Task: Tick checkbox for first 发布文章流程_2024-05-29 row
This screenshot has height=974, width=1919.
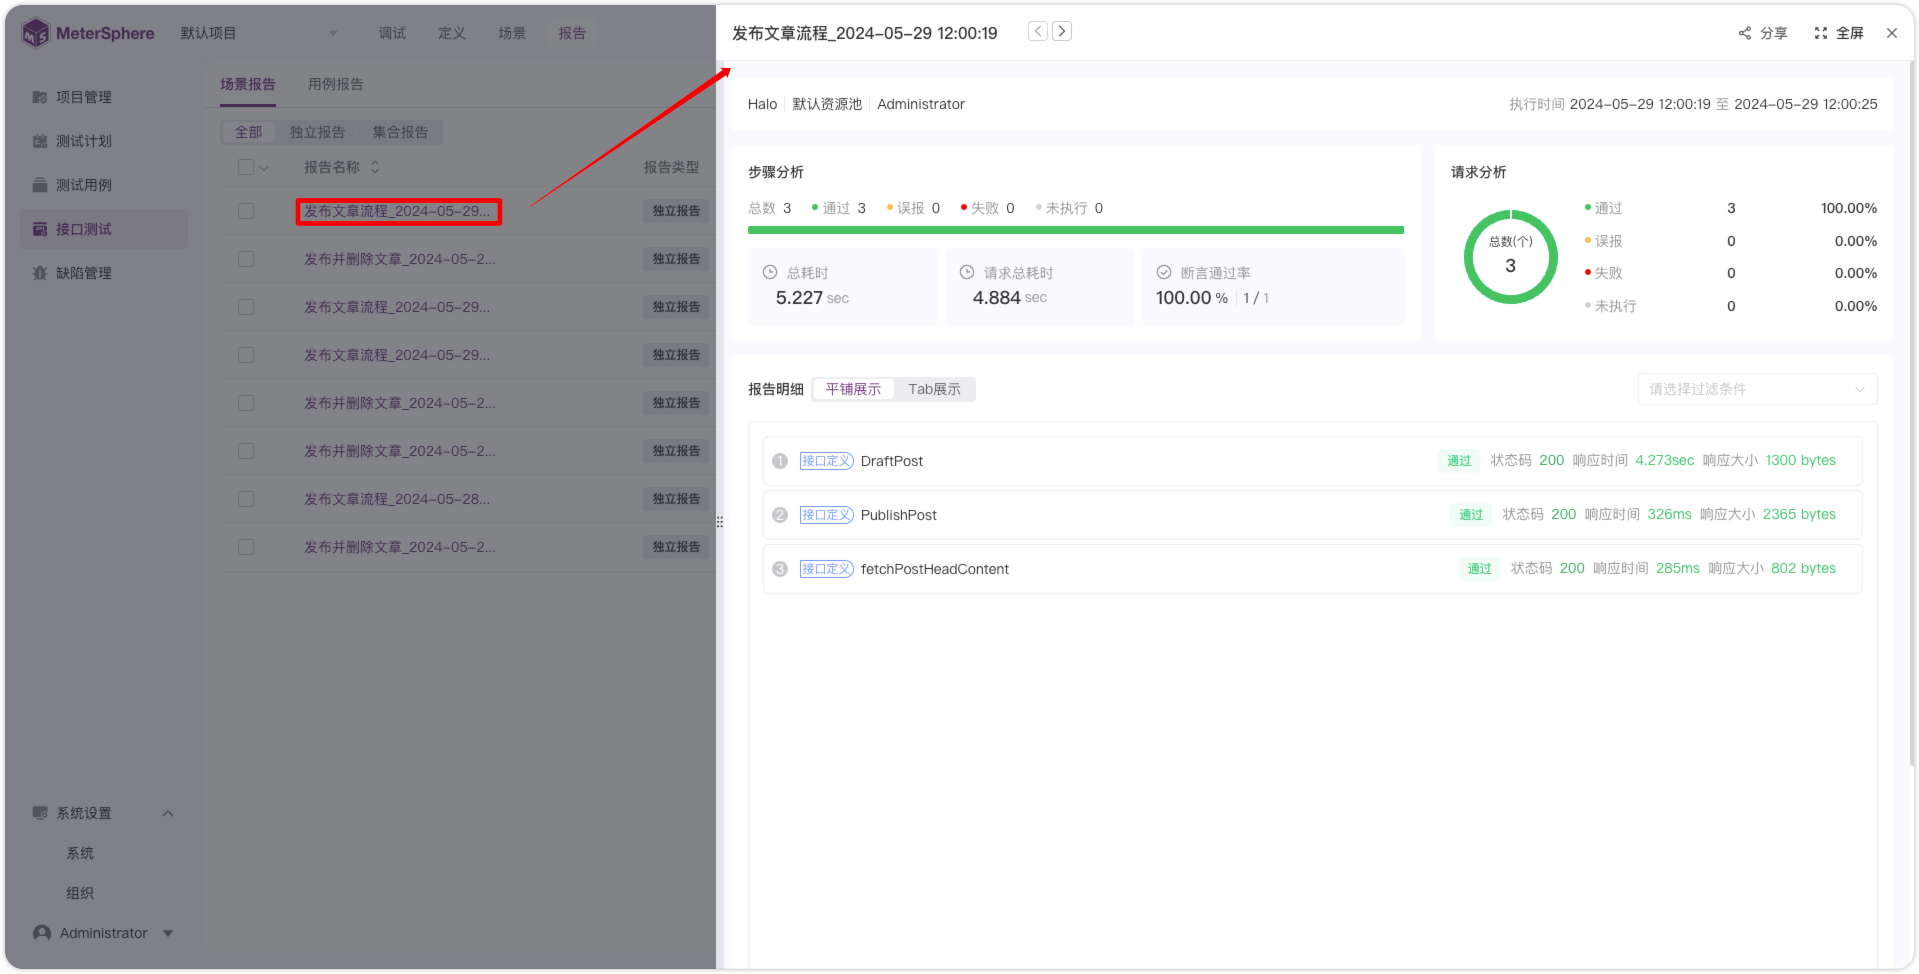Action: tap(246, 211)
